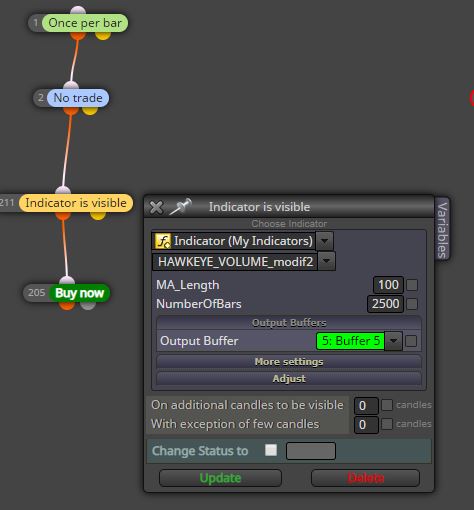Click the function icon beside Indicator (My Indicators)

(162, 241)
